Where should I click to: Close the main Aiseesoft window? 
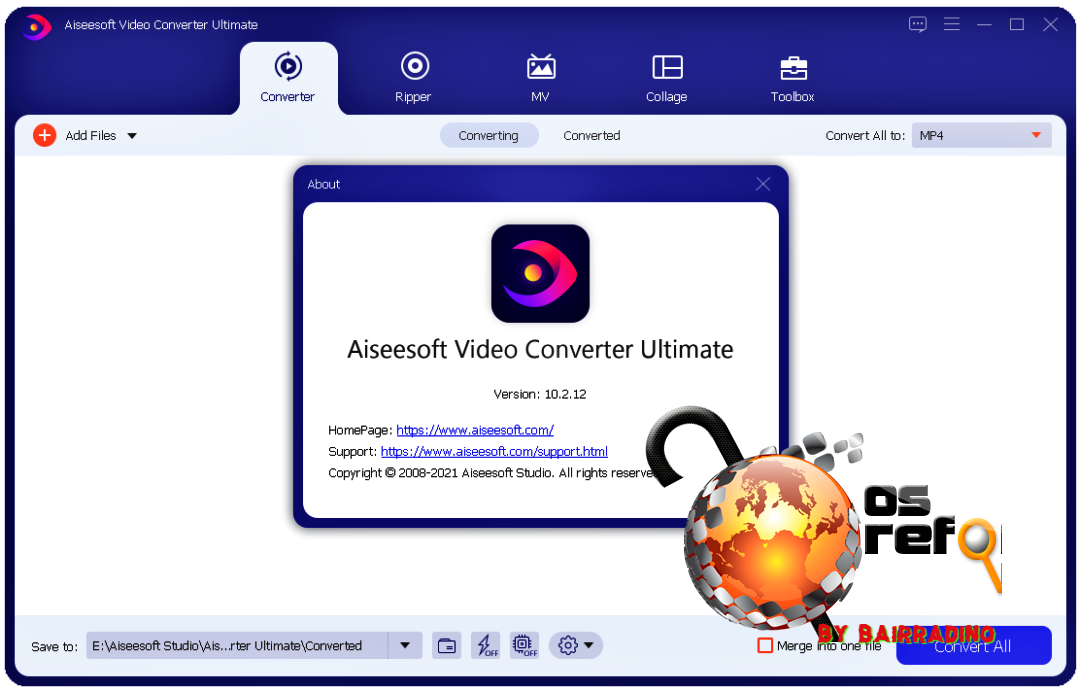pos(1050,25)
